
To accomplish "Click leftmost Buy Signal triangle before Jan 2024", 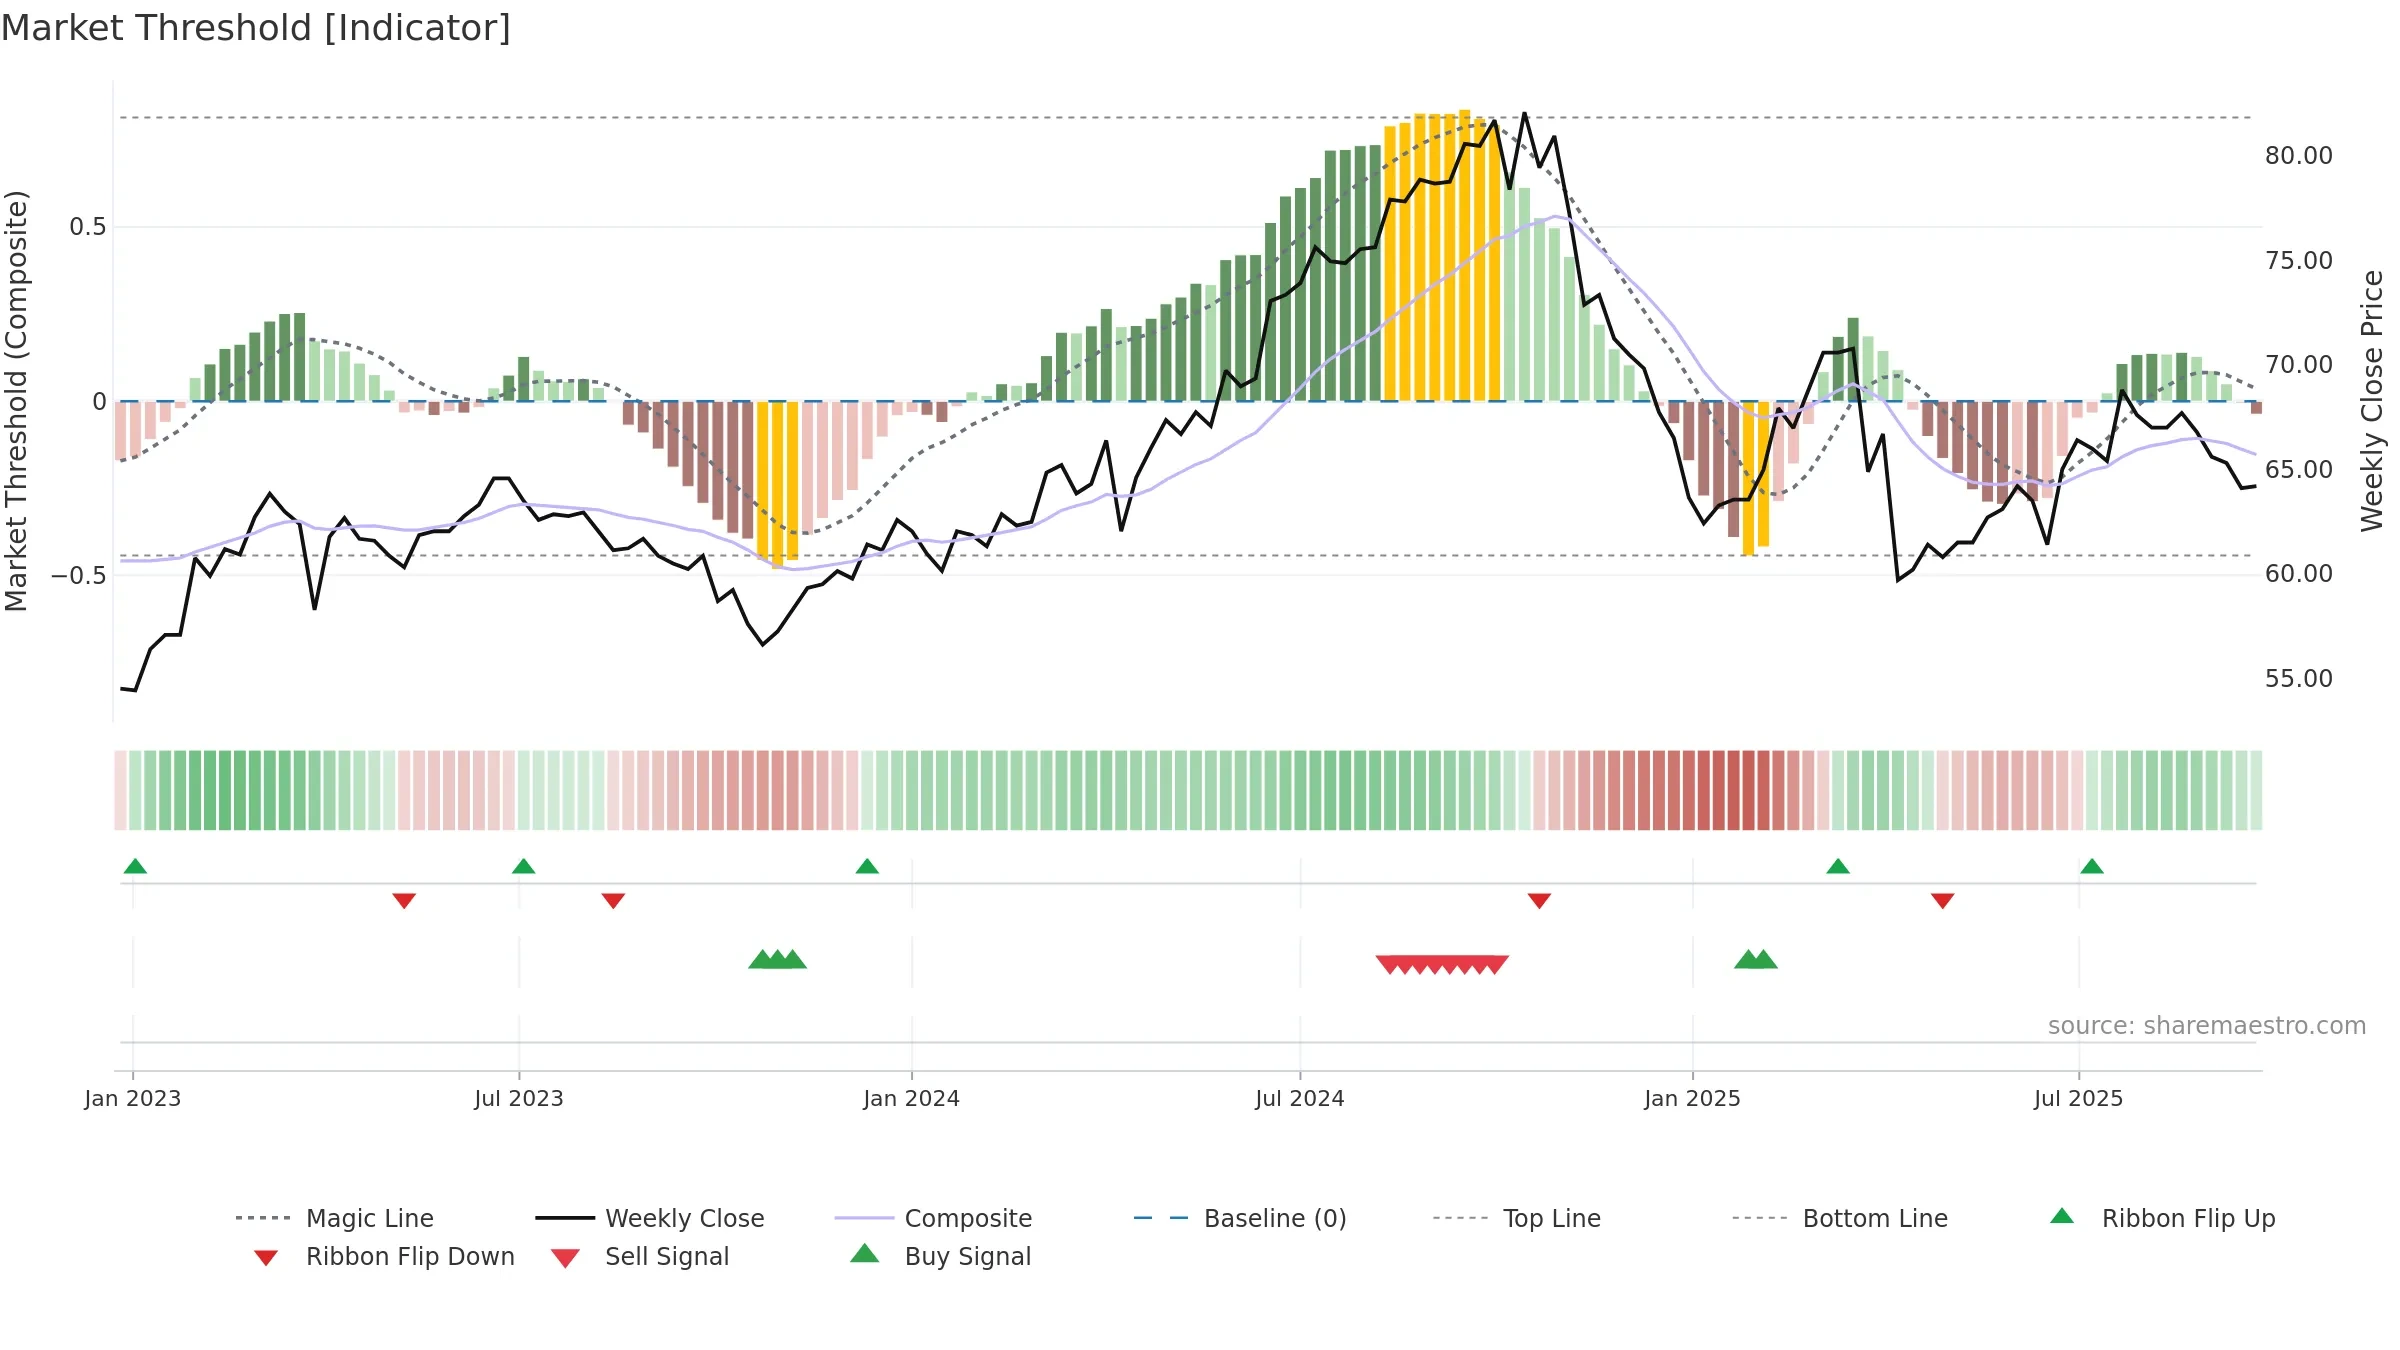I will pos(762,959).
